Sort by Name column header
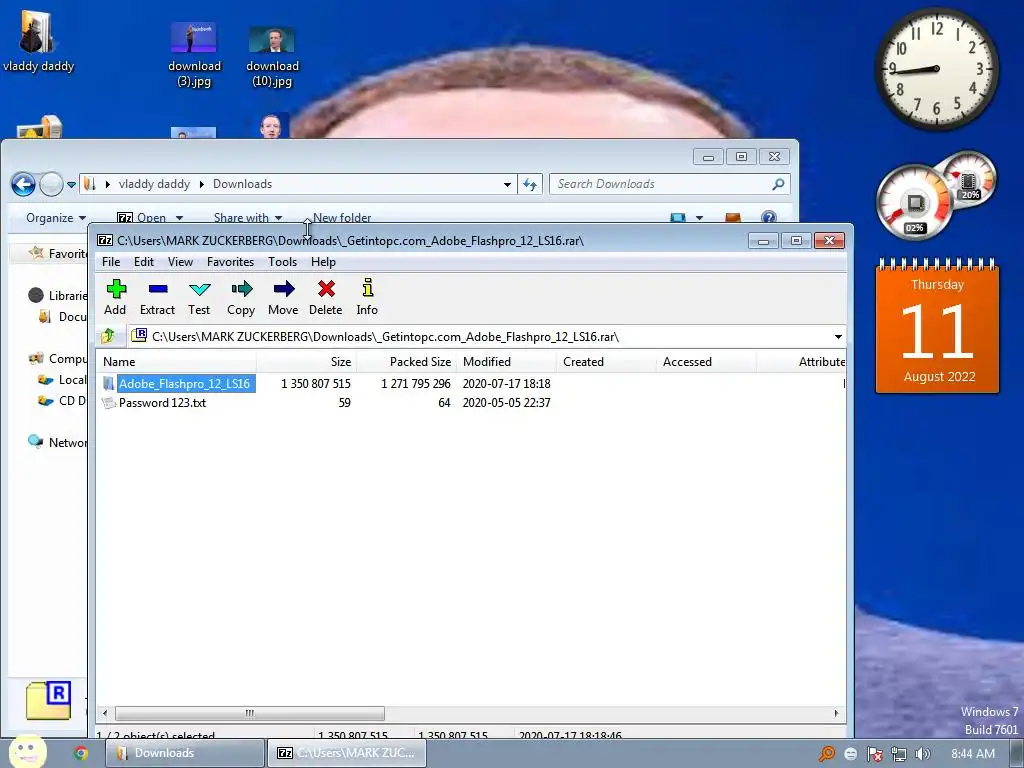The width and height of the screenshot is (1024, 768). pos(176,362)
